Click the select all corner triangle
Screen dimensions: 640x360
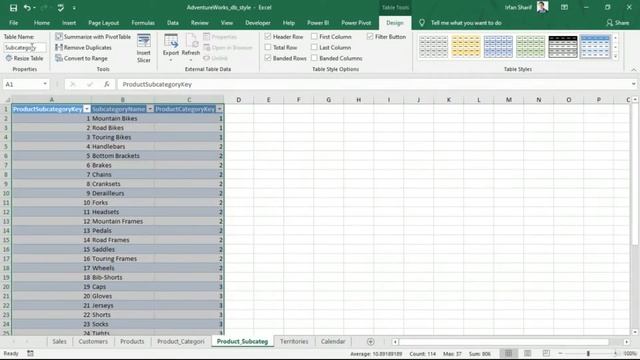coord(7,100)
